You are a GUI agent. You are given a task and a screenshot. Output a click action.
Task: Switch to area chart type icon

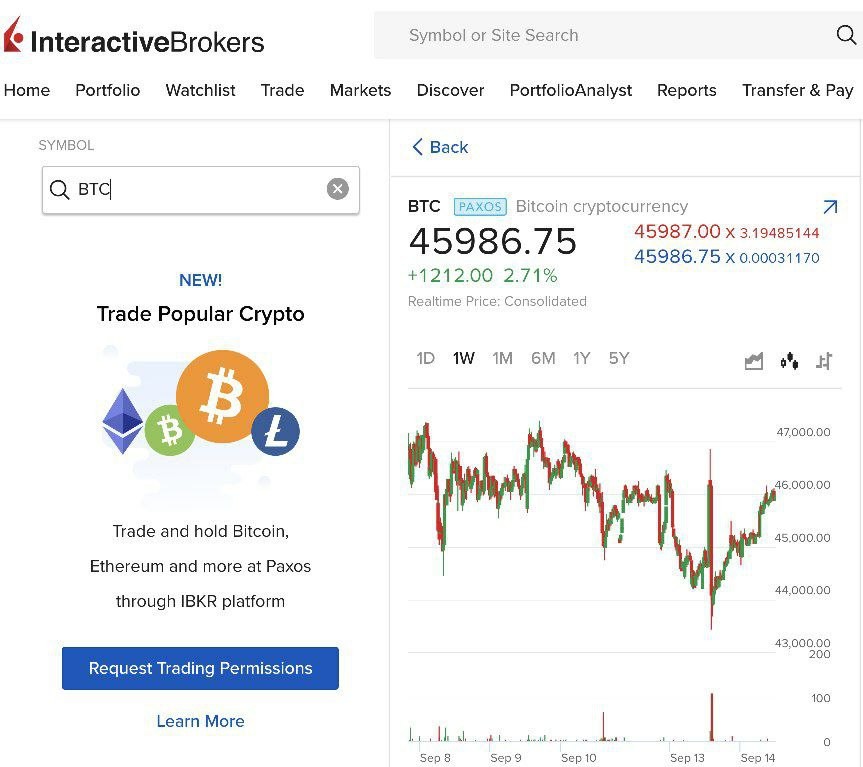[x=753, y=361]
